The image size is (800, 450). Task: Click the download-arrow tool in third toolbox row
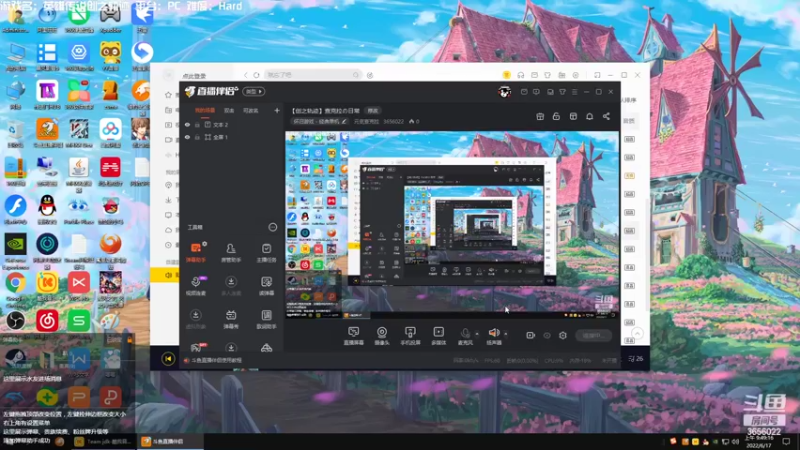[x=196, y=319]
